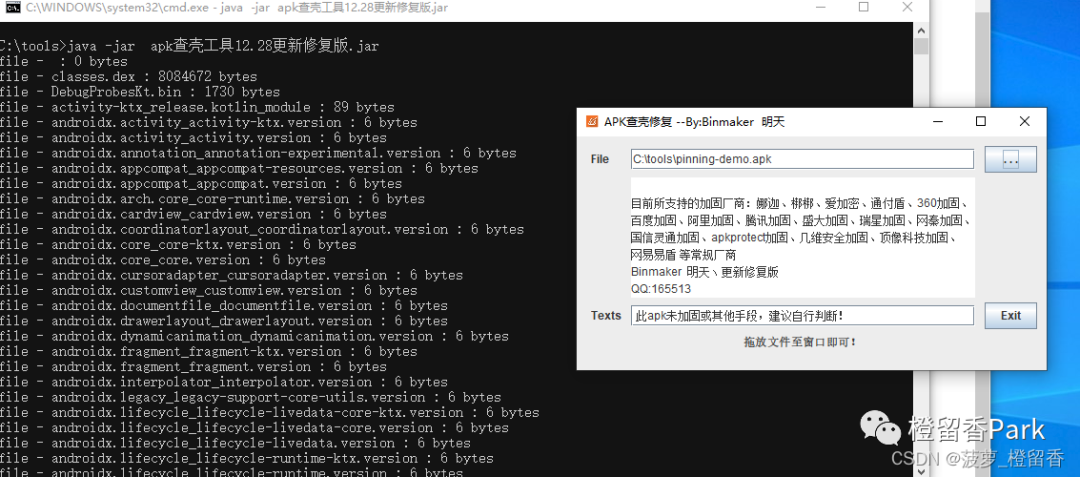This screenshot has width=1080, height=477.
Task: Click the cmd console scrollbar thumb
Action: [920, 46]
